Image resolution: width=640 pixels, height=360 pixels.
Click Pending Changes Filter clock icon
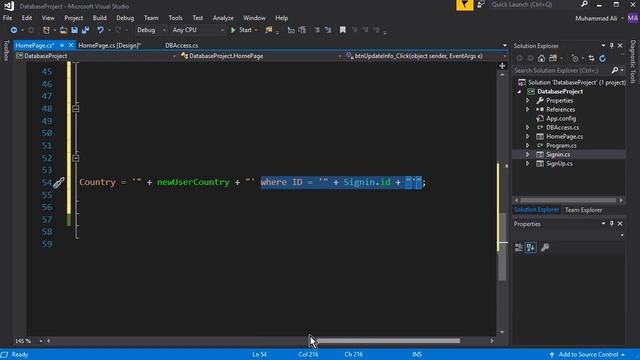[575, 58]
